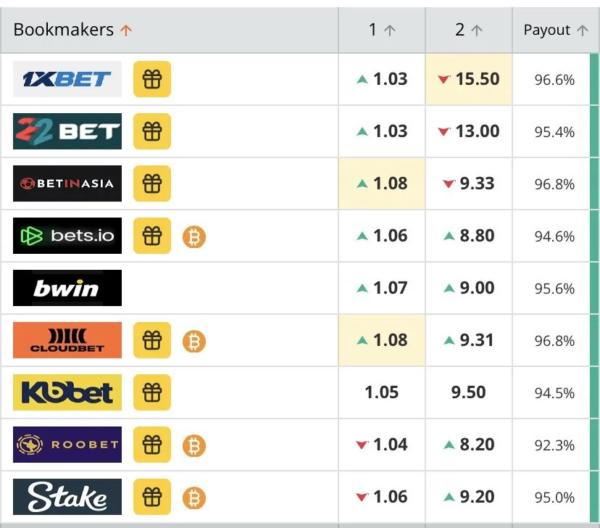
Task: Click the bets.io Bitcoin icon
Action: click(194, 236)
